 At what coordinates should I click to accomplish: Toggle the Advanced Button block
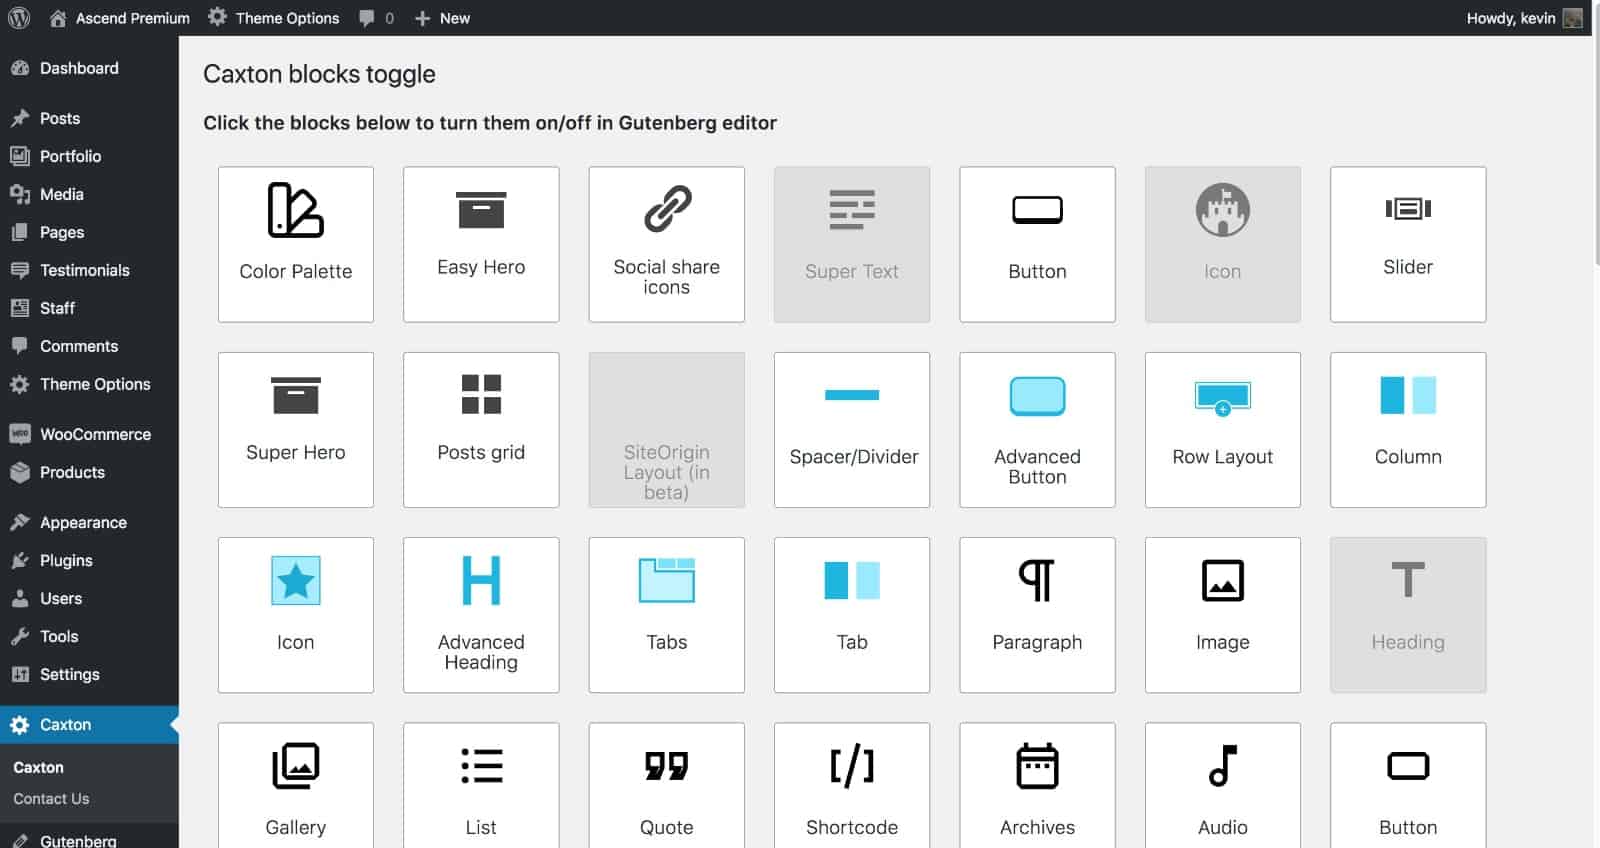tap(1037, 430)
